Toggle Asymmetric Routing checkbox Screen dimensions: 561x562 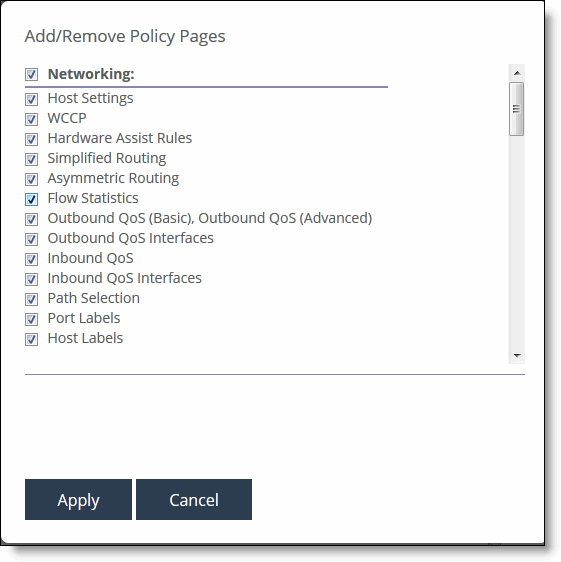tap(32, 179)
